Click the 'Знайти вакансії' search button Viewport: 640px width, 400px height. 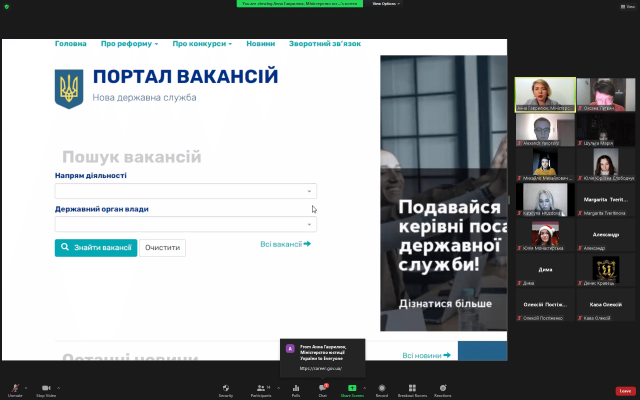coord(95,248)
